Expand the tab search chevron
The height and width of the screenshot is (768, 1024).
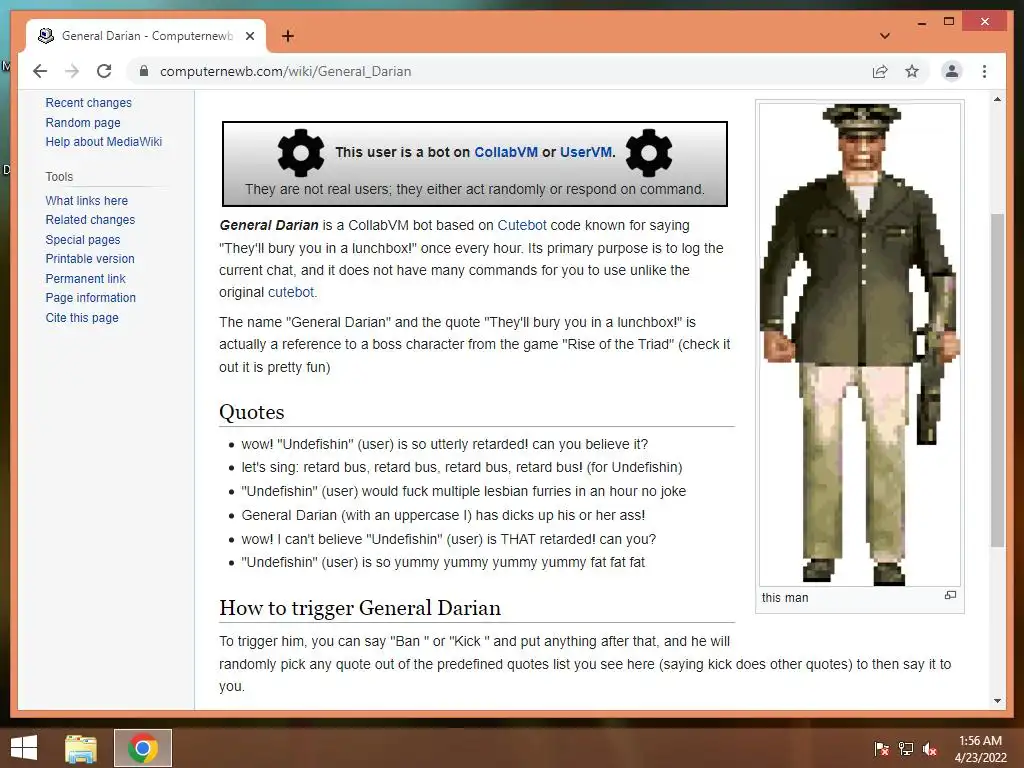[x=885, y=36]
